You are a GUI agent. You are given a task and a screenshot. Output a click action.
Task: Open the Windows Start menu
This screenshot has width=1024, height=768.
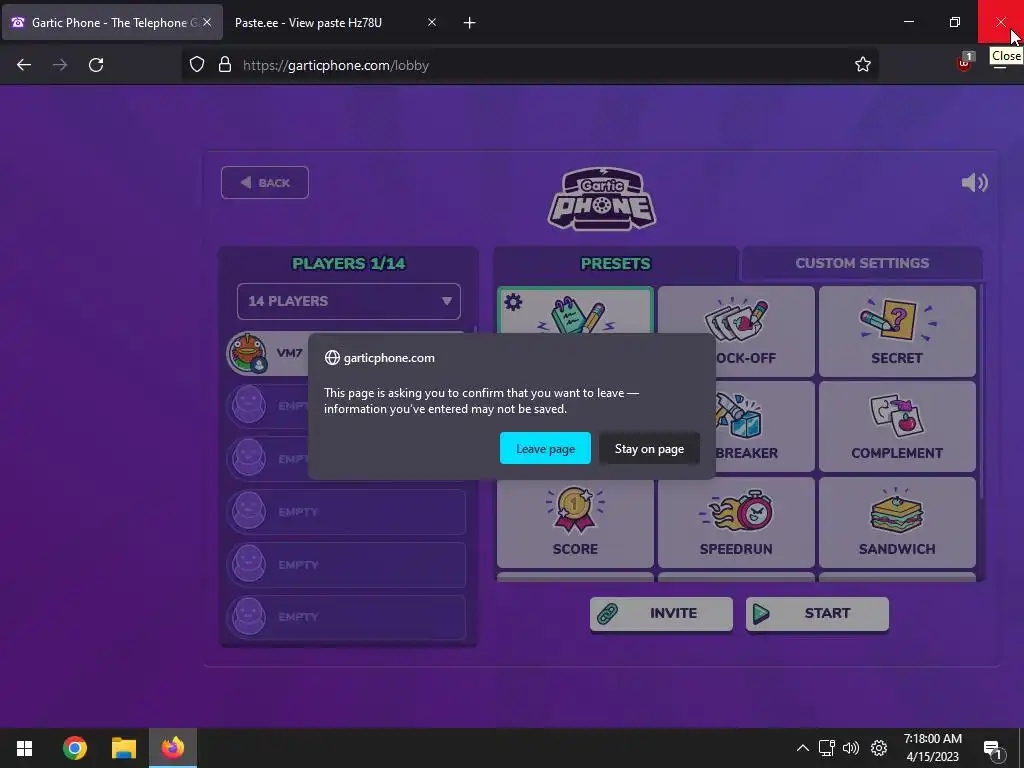click(25, 748)
